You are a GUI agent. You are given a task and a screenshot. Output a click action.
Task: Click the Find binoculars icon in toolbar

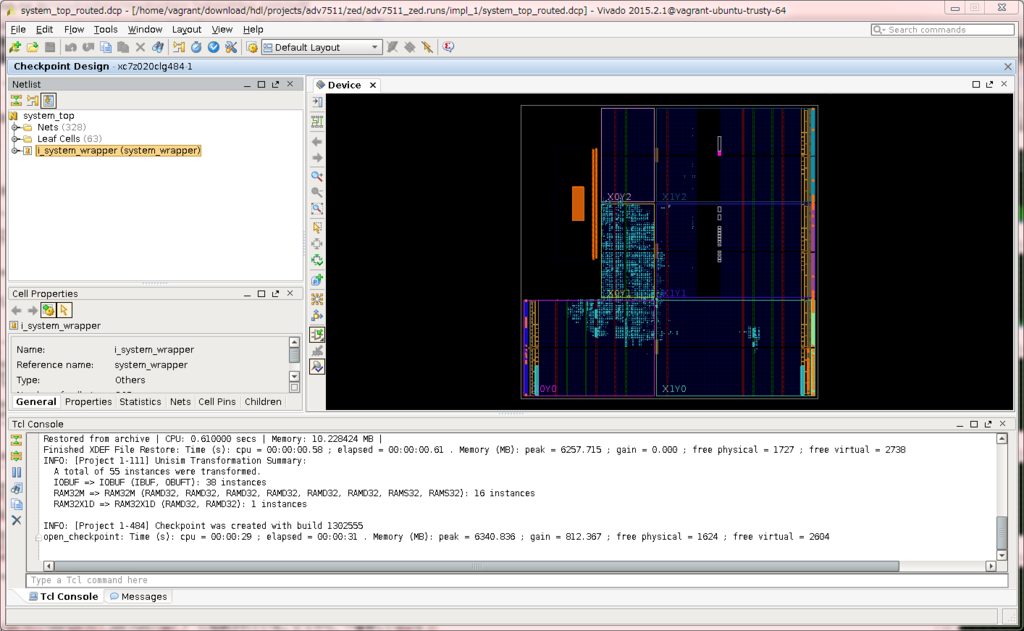158,47
